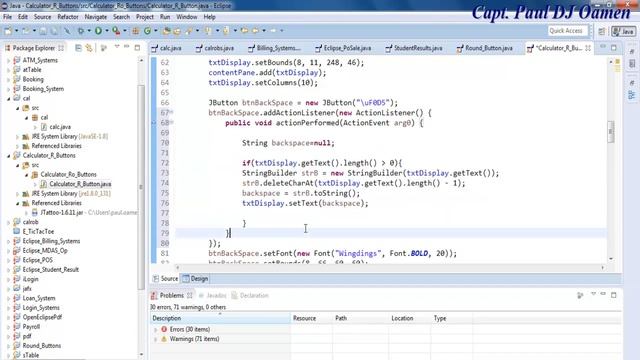Open dropdown next to Run button

pyautogui.click(x=107, y=31)
